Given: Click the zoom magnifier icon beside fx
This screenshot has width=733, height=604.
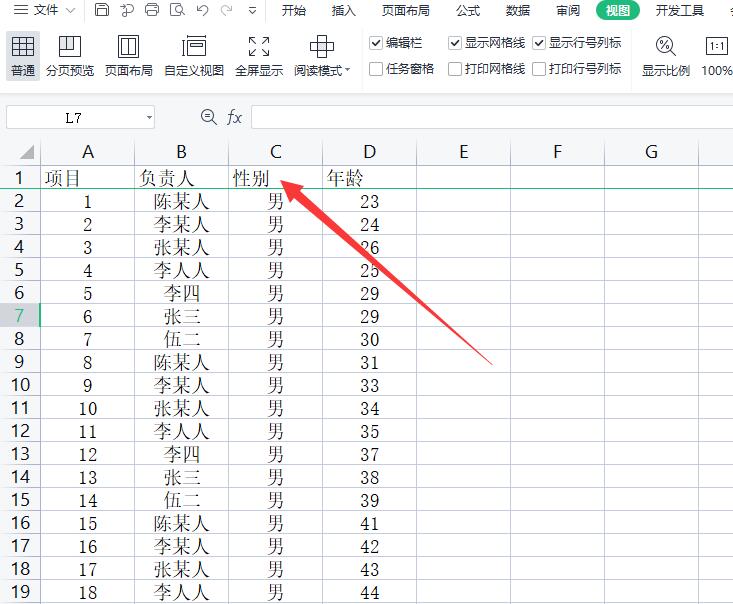Looking at the screenshot, I should click(x=208, y=117).
